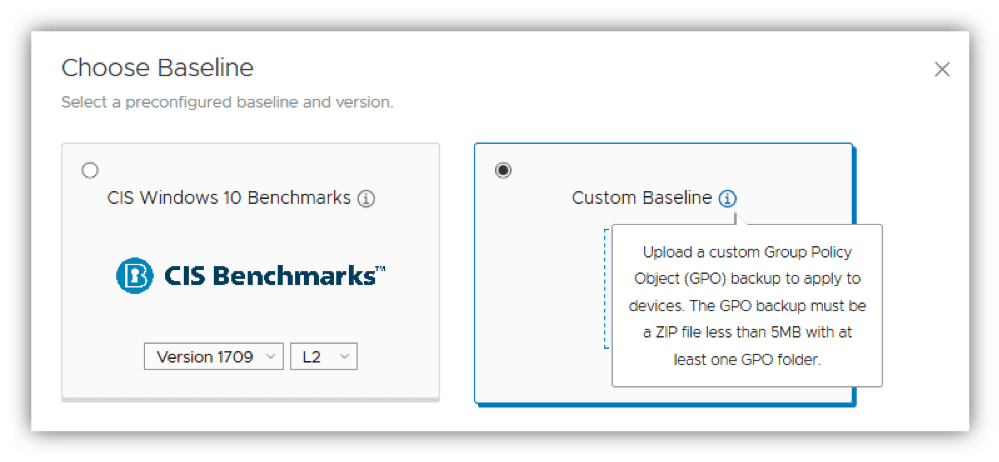Click the info icon beside Custom Baseline
This screenshot has height=462, width=999.
[727, 199]
